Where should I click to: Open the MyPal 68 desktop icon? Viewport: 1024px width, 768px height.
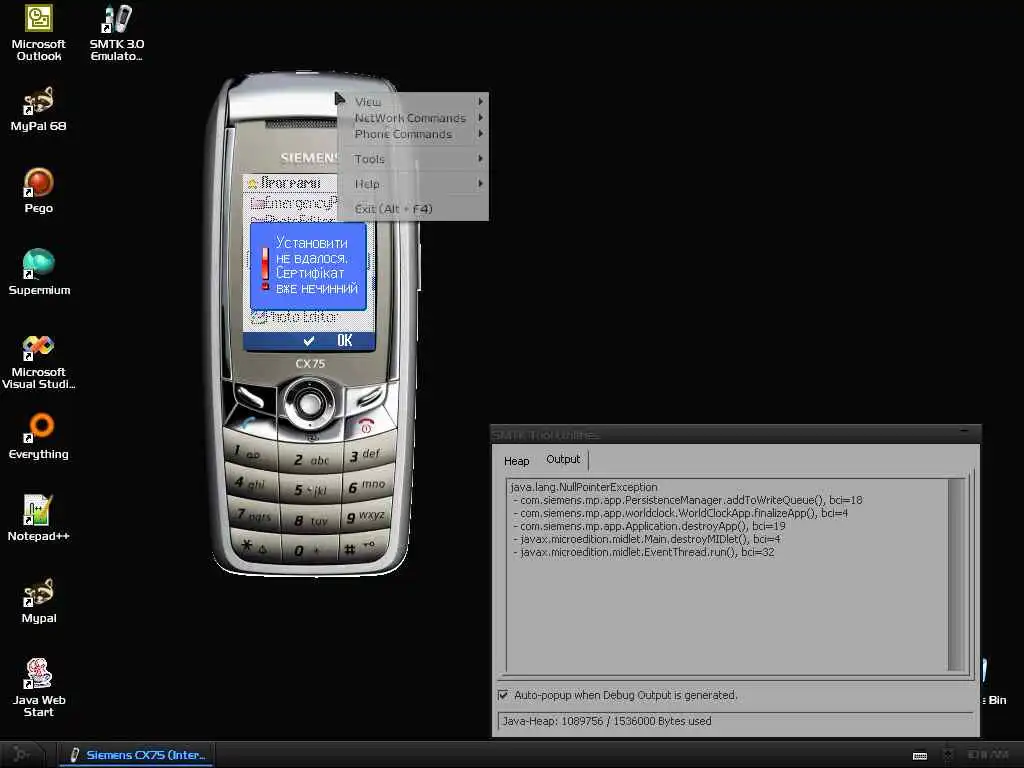[39, 108]
